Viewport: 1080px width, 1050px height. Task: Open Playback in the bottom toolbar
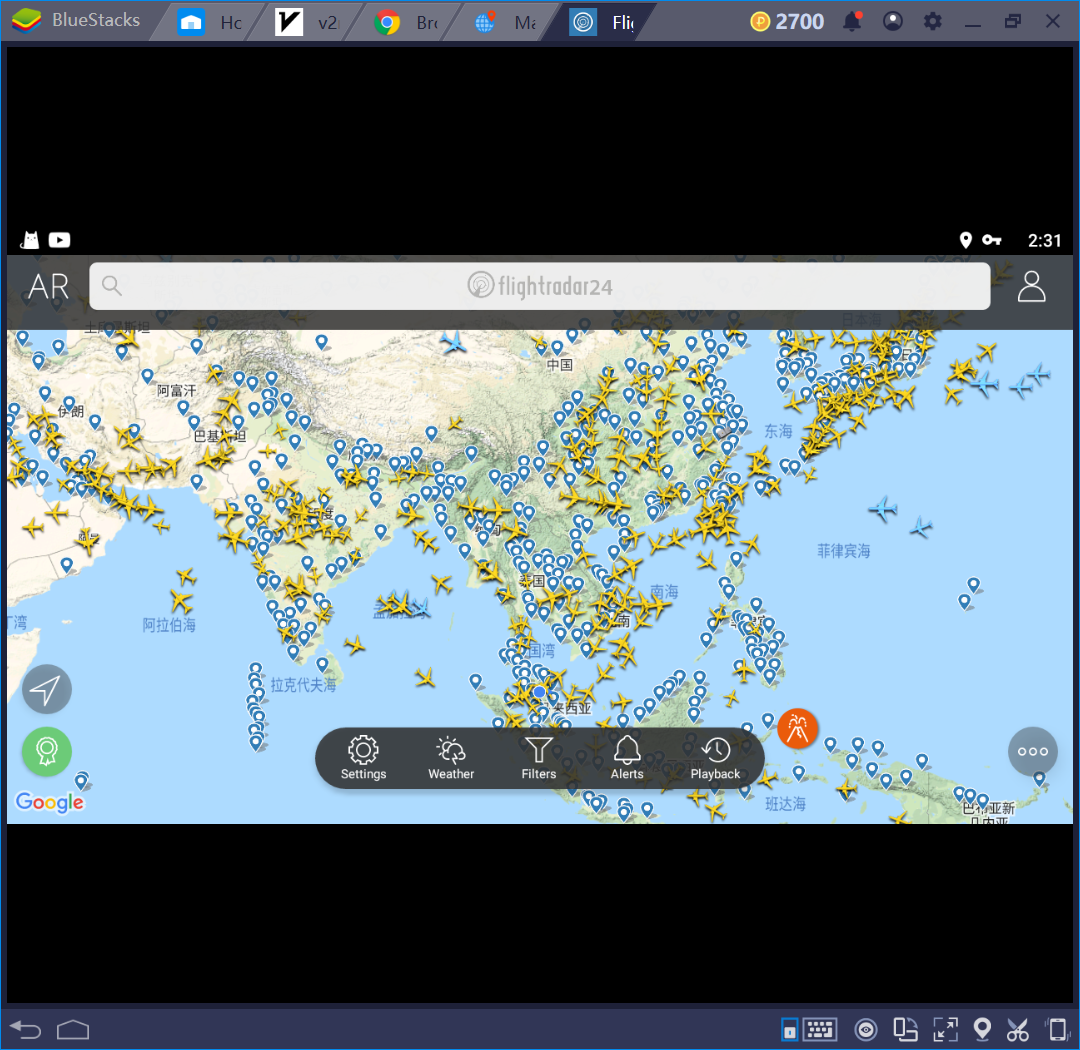pyautogui.click(x=715, y=758)
